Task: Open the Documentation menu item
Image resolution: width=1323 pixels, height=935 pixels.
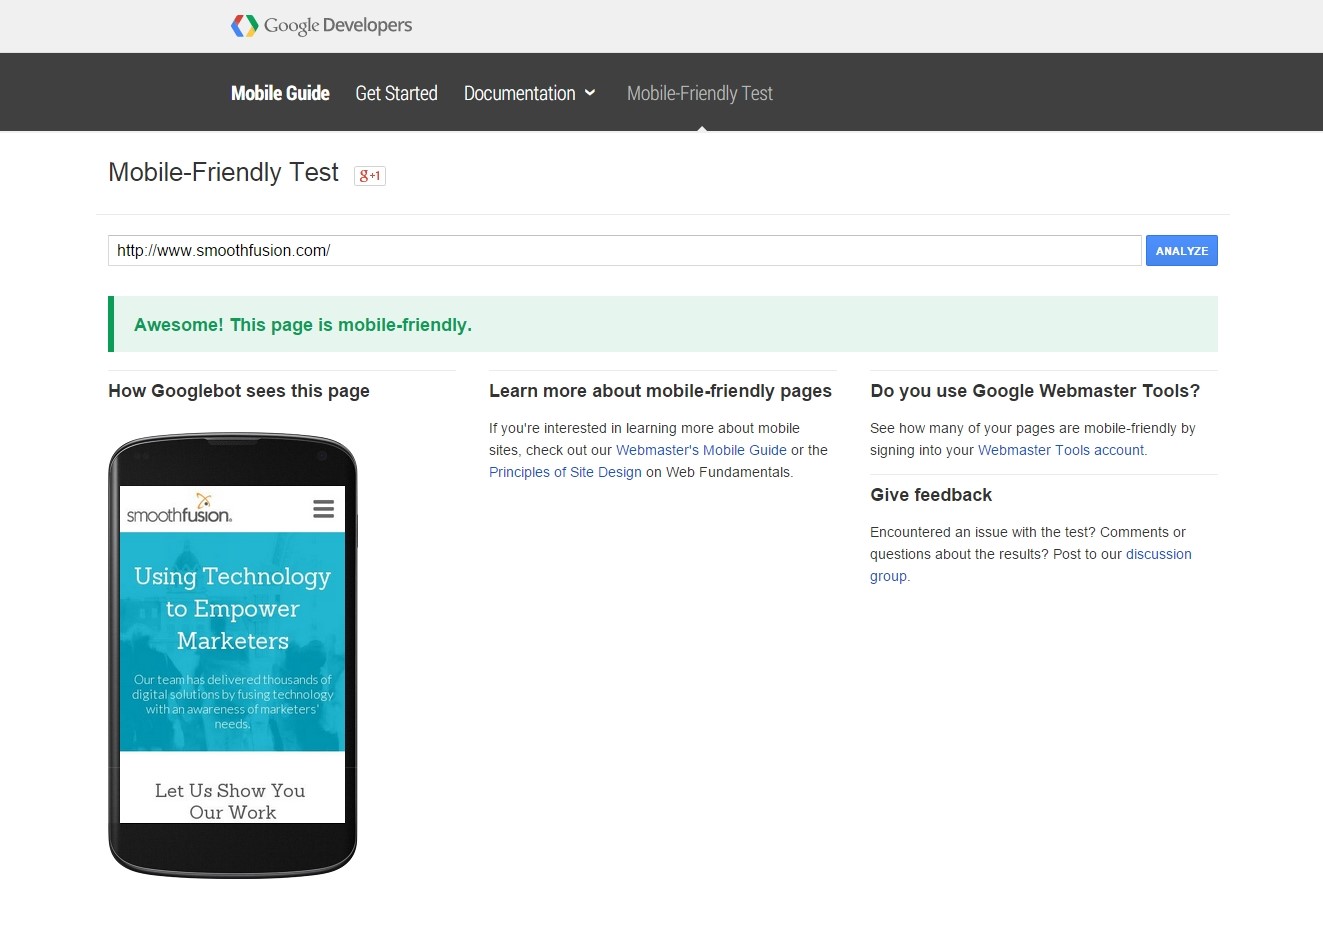Action: (x=520, y=93)
